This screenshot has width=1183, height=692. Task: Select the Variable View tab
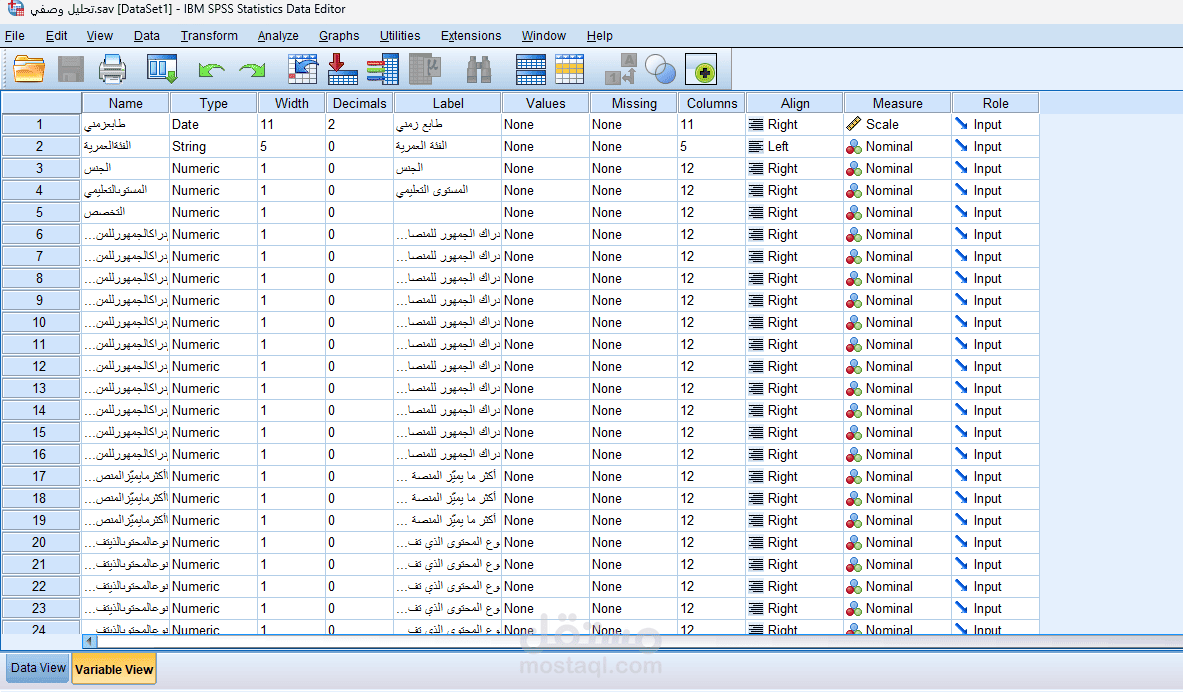click(x=114, y=669)
